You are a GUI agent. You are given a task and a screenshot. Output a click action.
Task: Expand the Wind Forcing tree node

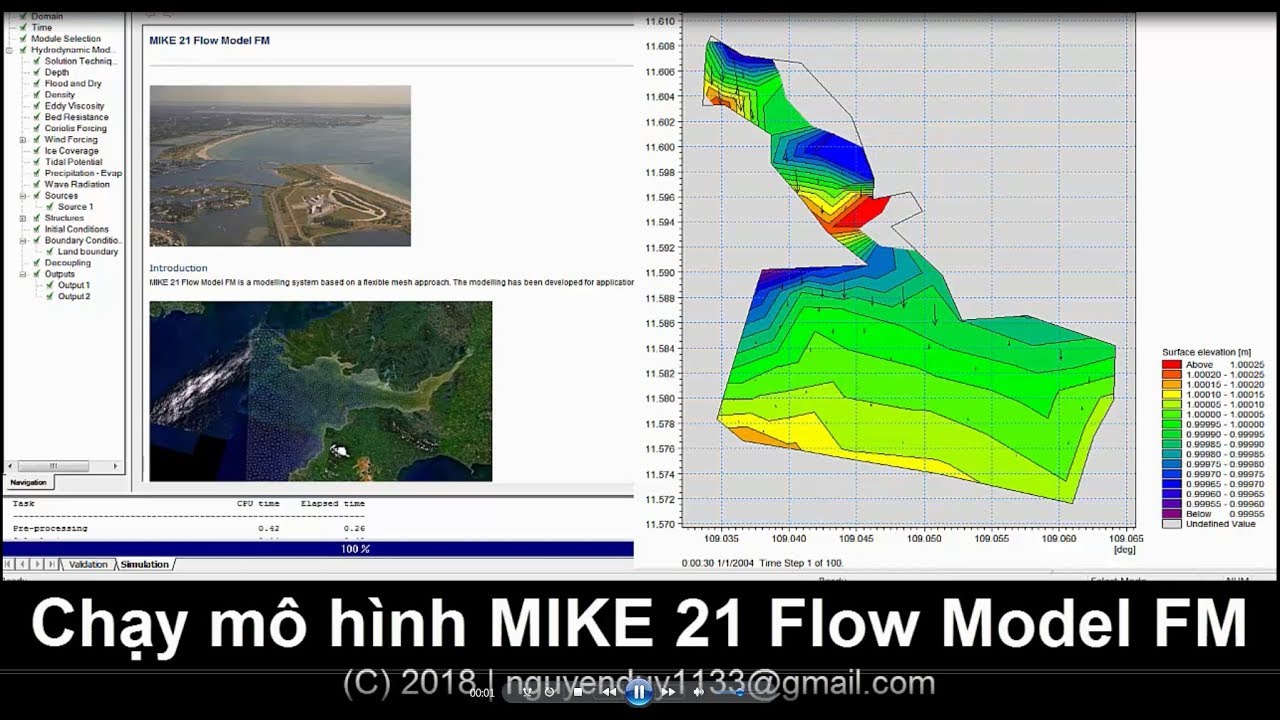pyautogui.click(x=22, y=140)
